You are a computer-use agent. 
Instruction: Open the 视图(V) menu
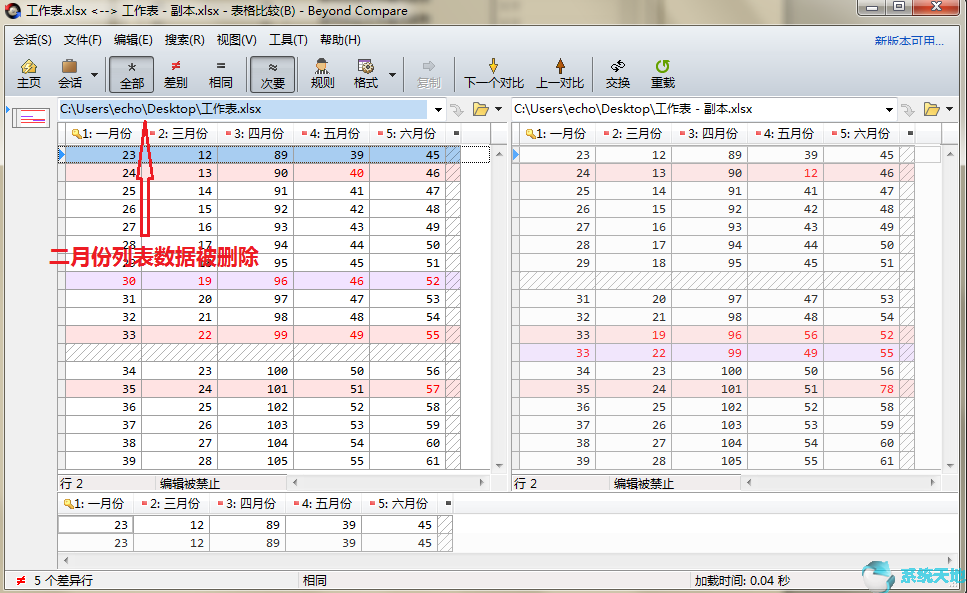tap(236, 40)
